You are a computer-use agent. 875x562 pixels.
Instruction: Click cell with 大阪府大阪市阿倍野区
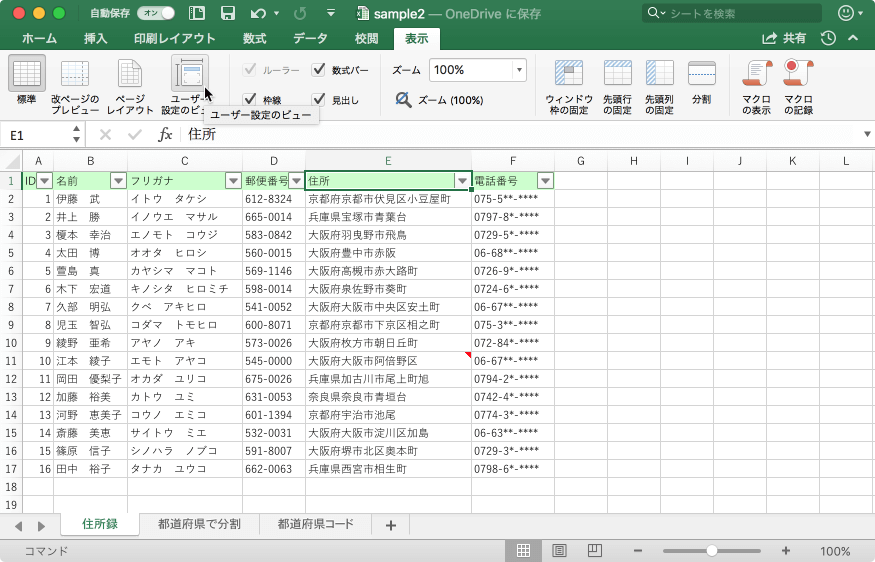(x=388, y=361)
